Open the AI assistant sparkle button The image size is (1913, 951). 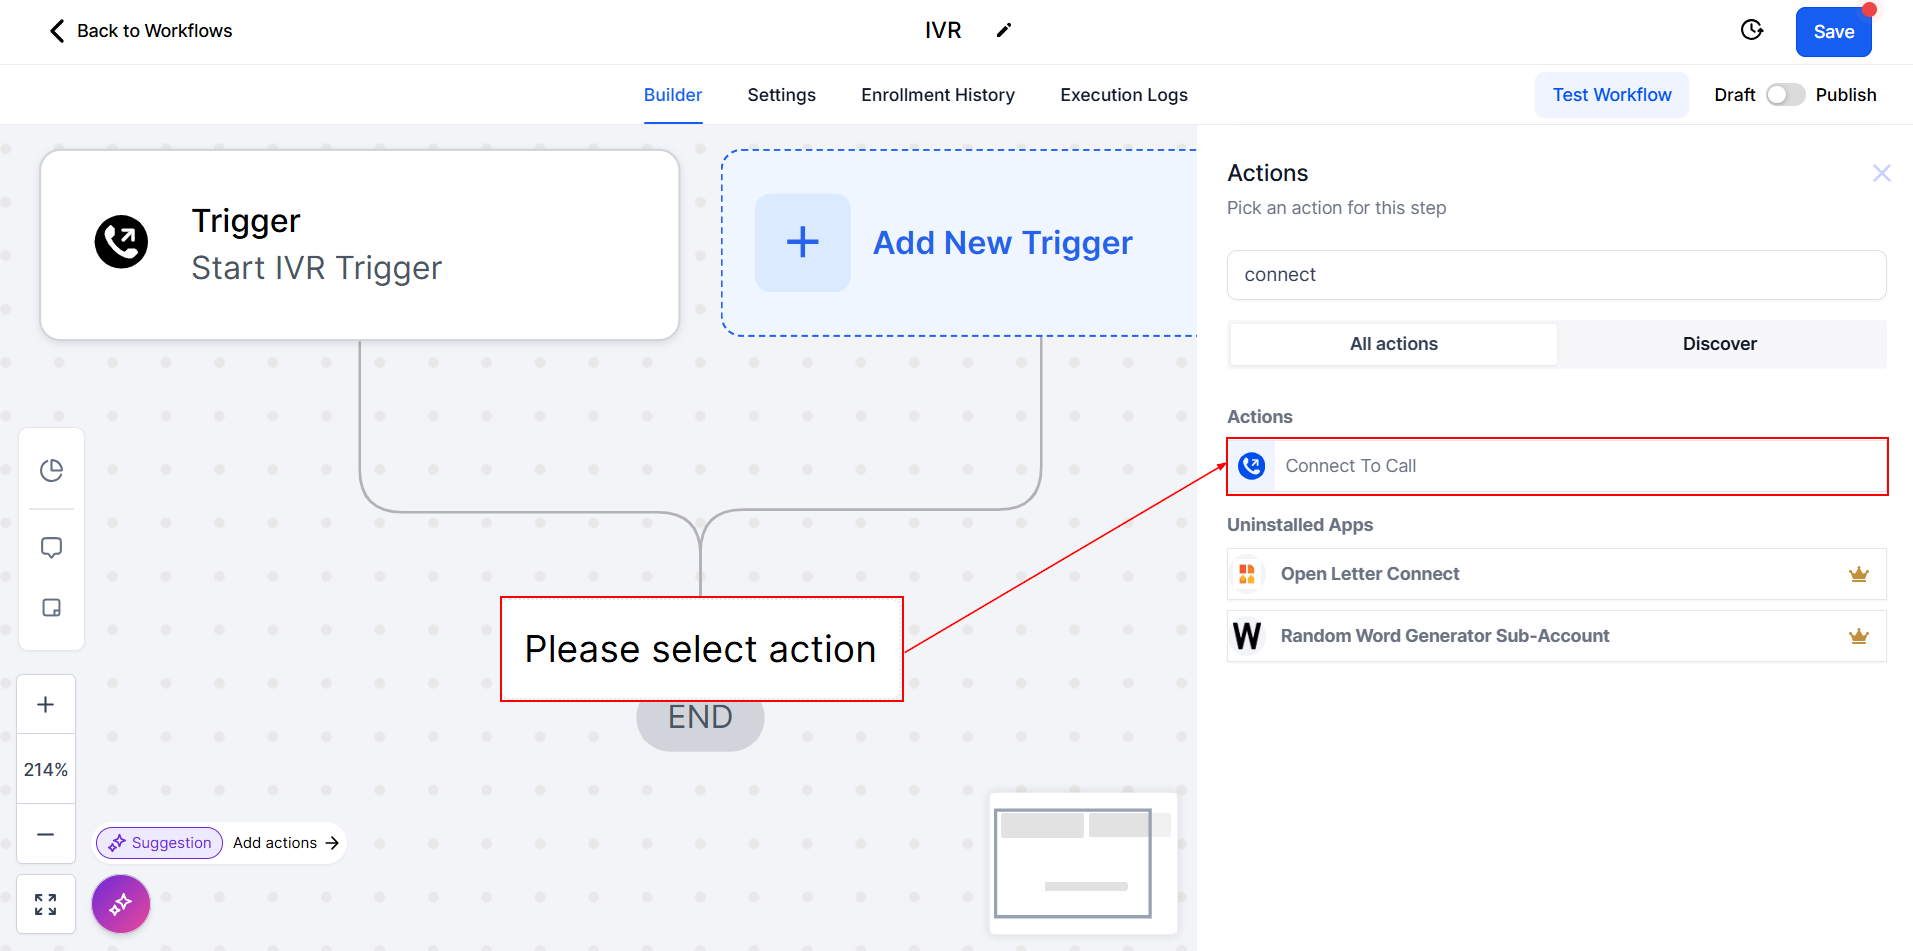(x=121, y=904)
